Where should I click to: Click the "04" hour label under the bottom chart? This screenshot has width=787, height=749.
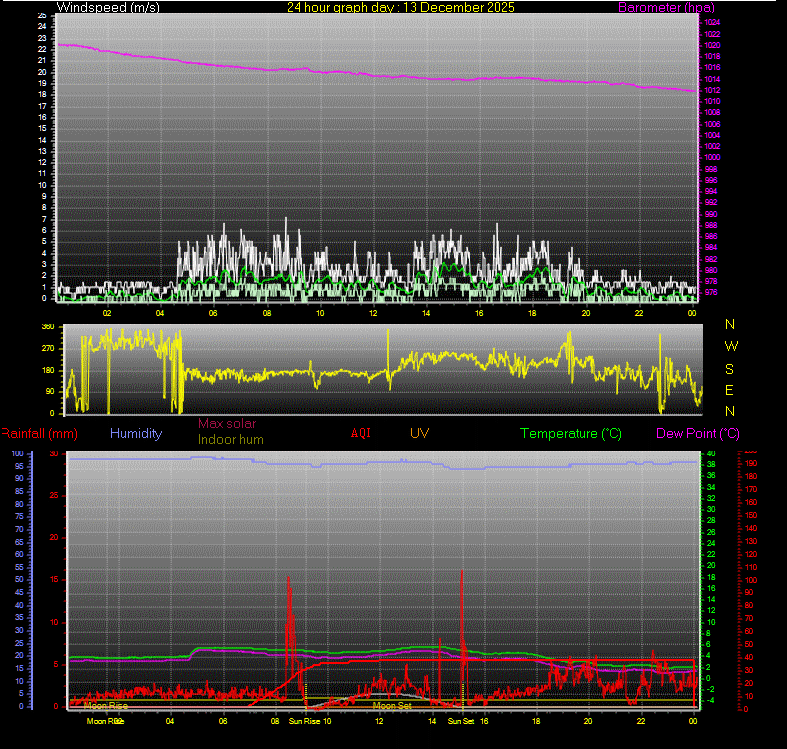170,721
